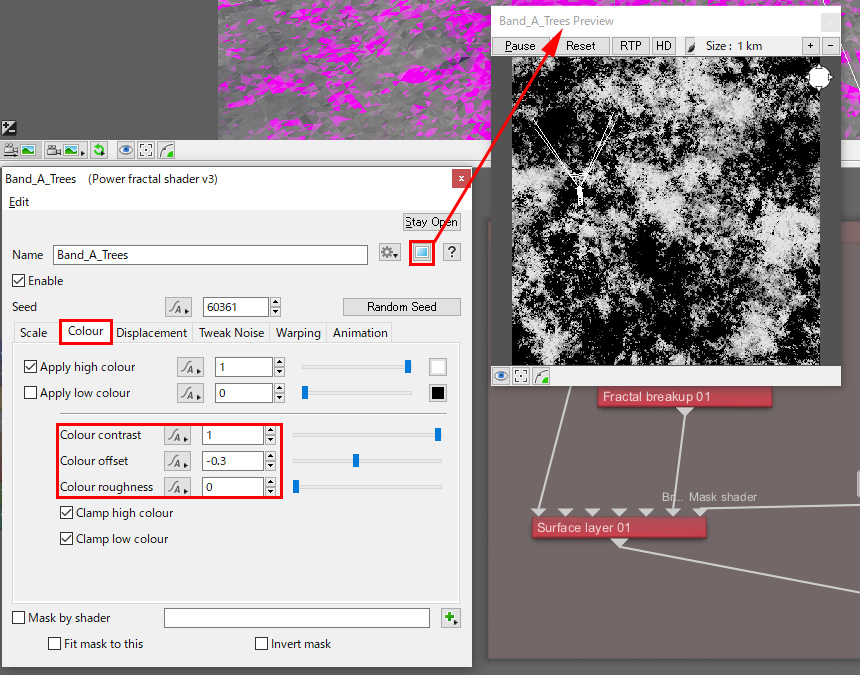Uncheck Clamp high colour
Viewport: 860px width, 675px height.
point(67,513)
